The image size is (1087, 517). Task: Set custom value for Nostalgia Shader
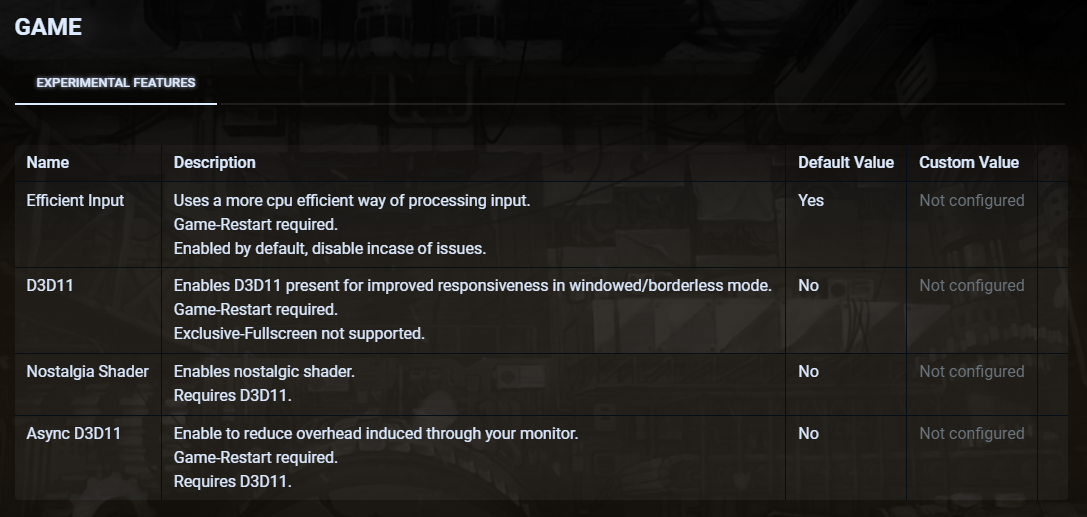[971, 372]
